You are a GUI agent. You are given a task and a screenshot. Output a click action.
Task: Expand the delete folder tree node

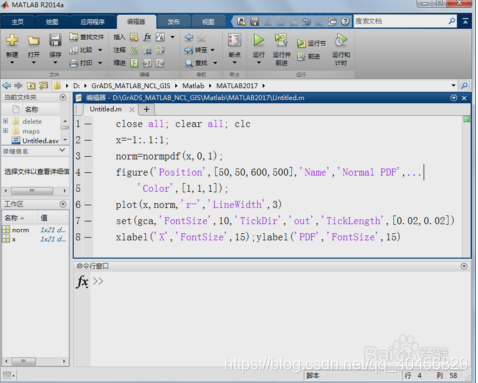[x=6, y=121]
